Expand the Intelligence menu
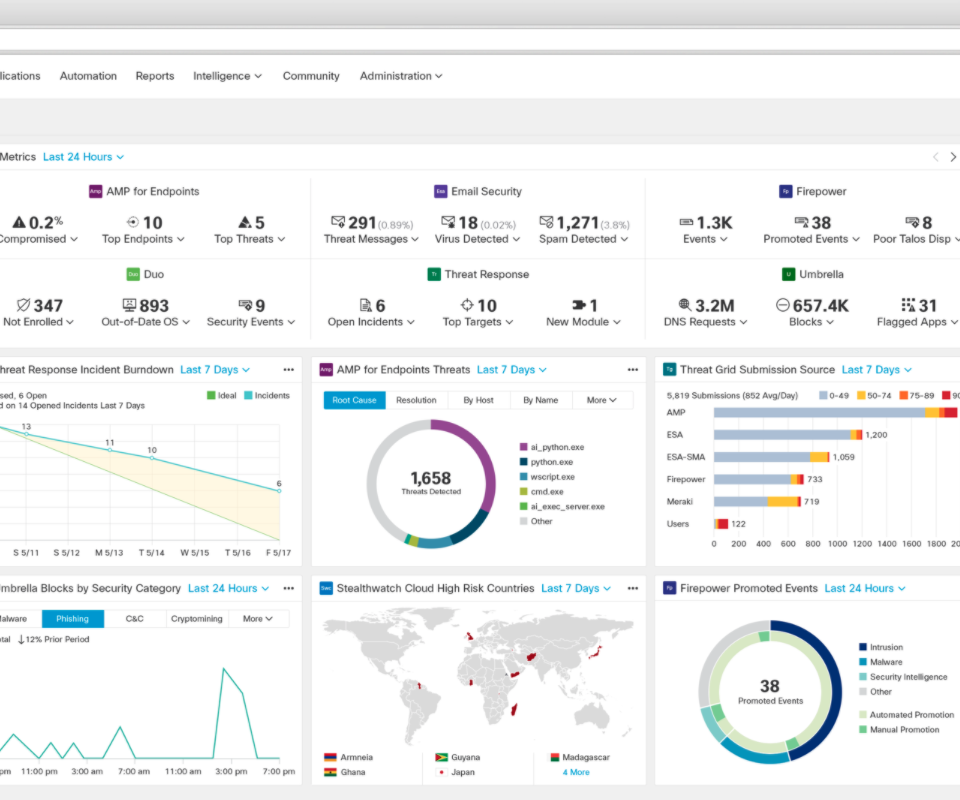The image size is (960, 800). pyautogui.click(x=228, y=76)
